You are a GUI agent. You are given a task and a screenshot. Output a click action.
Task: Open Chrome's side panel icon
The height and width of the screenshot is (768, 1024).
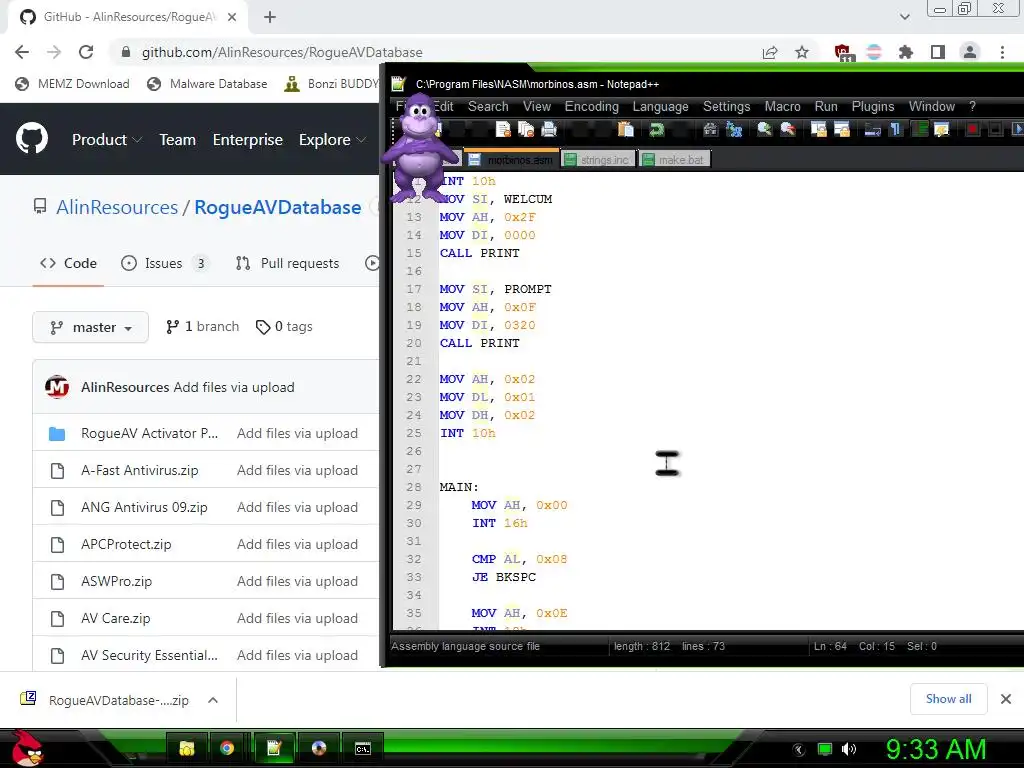click(937, 52)
